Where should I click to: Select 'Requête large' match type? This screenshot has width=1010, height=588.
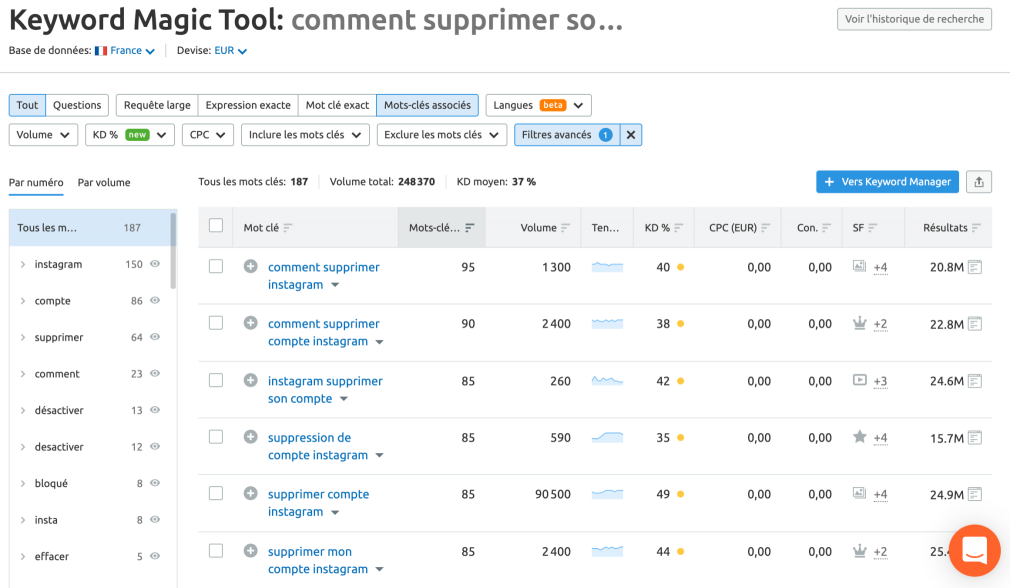coord(157,105)
